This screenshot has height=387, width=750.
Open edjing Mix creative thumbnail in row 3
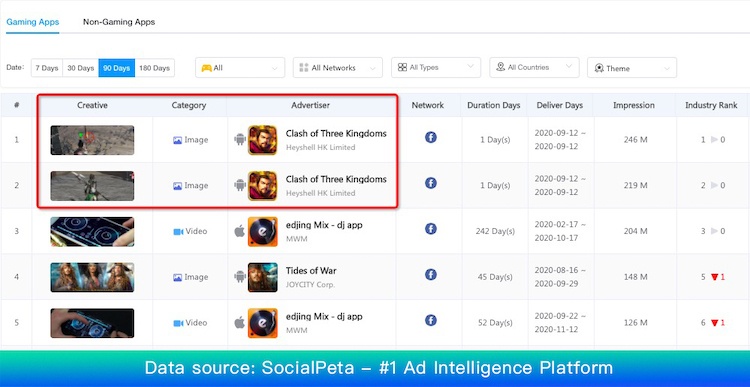(x=92, y=232)
